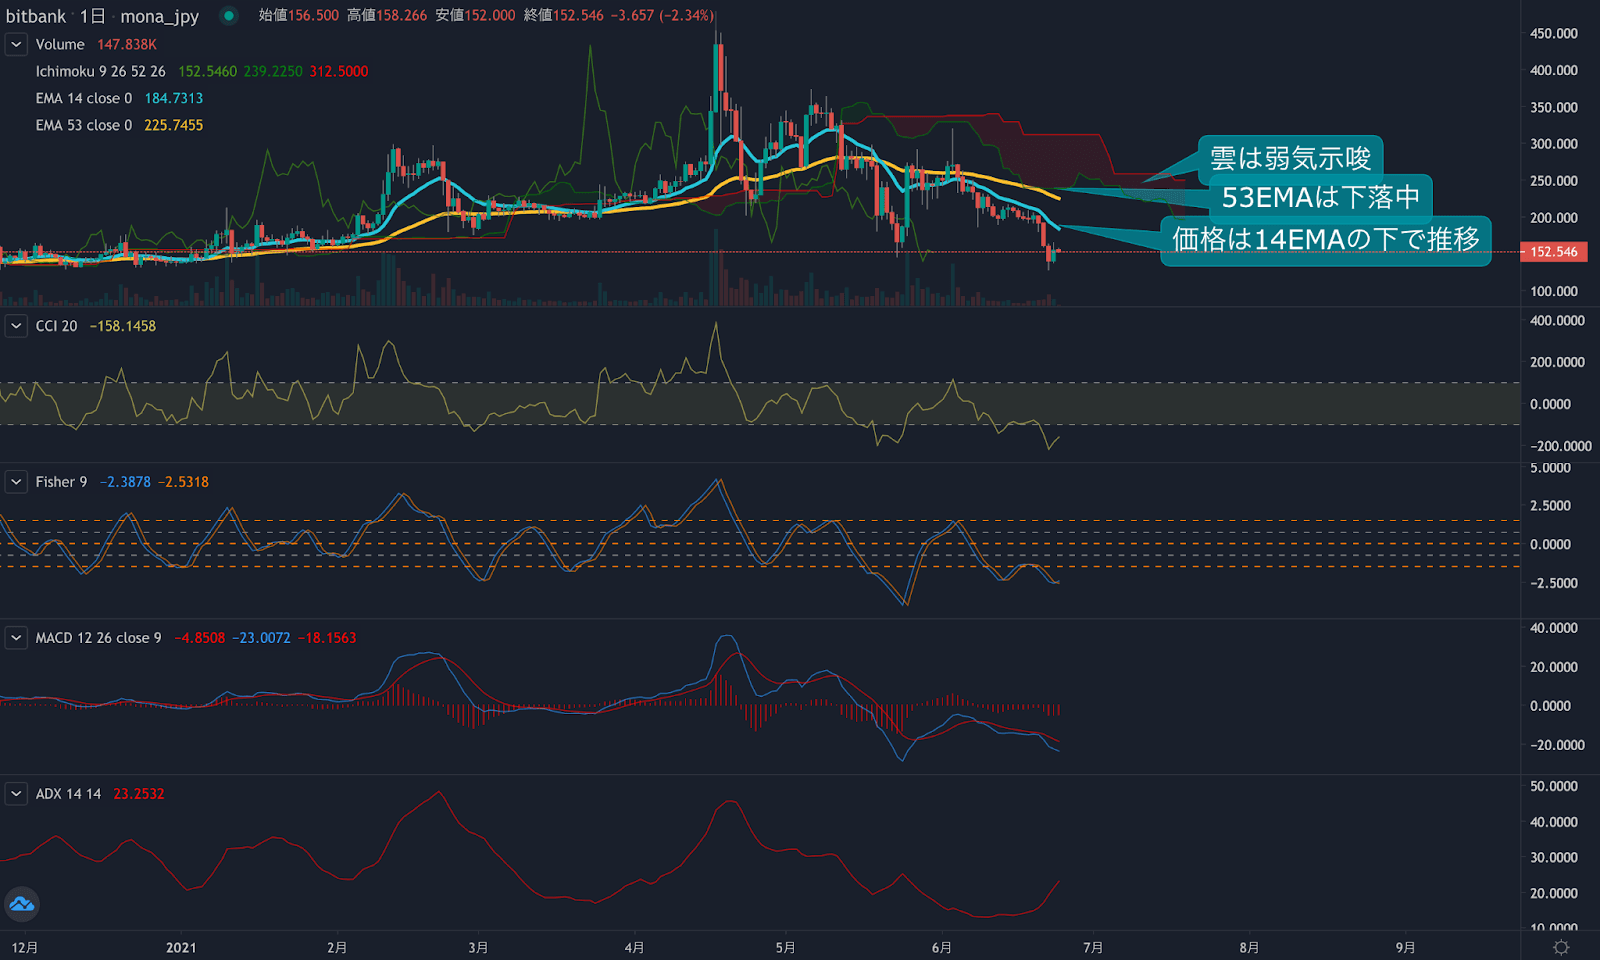Select the 雲は弱気示唆 annotation callout

point(1290,158)
